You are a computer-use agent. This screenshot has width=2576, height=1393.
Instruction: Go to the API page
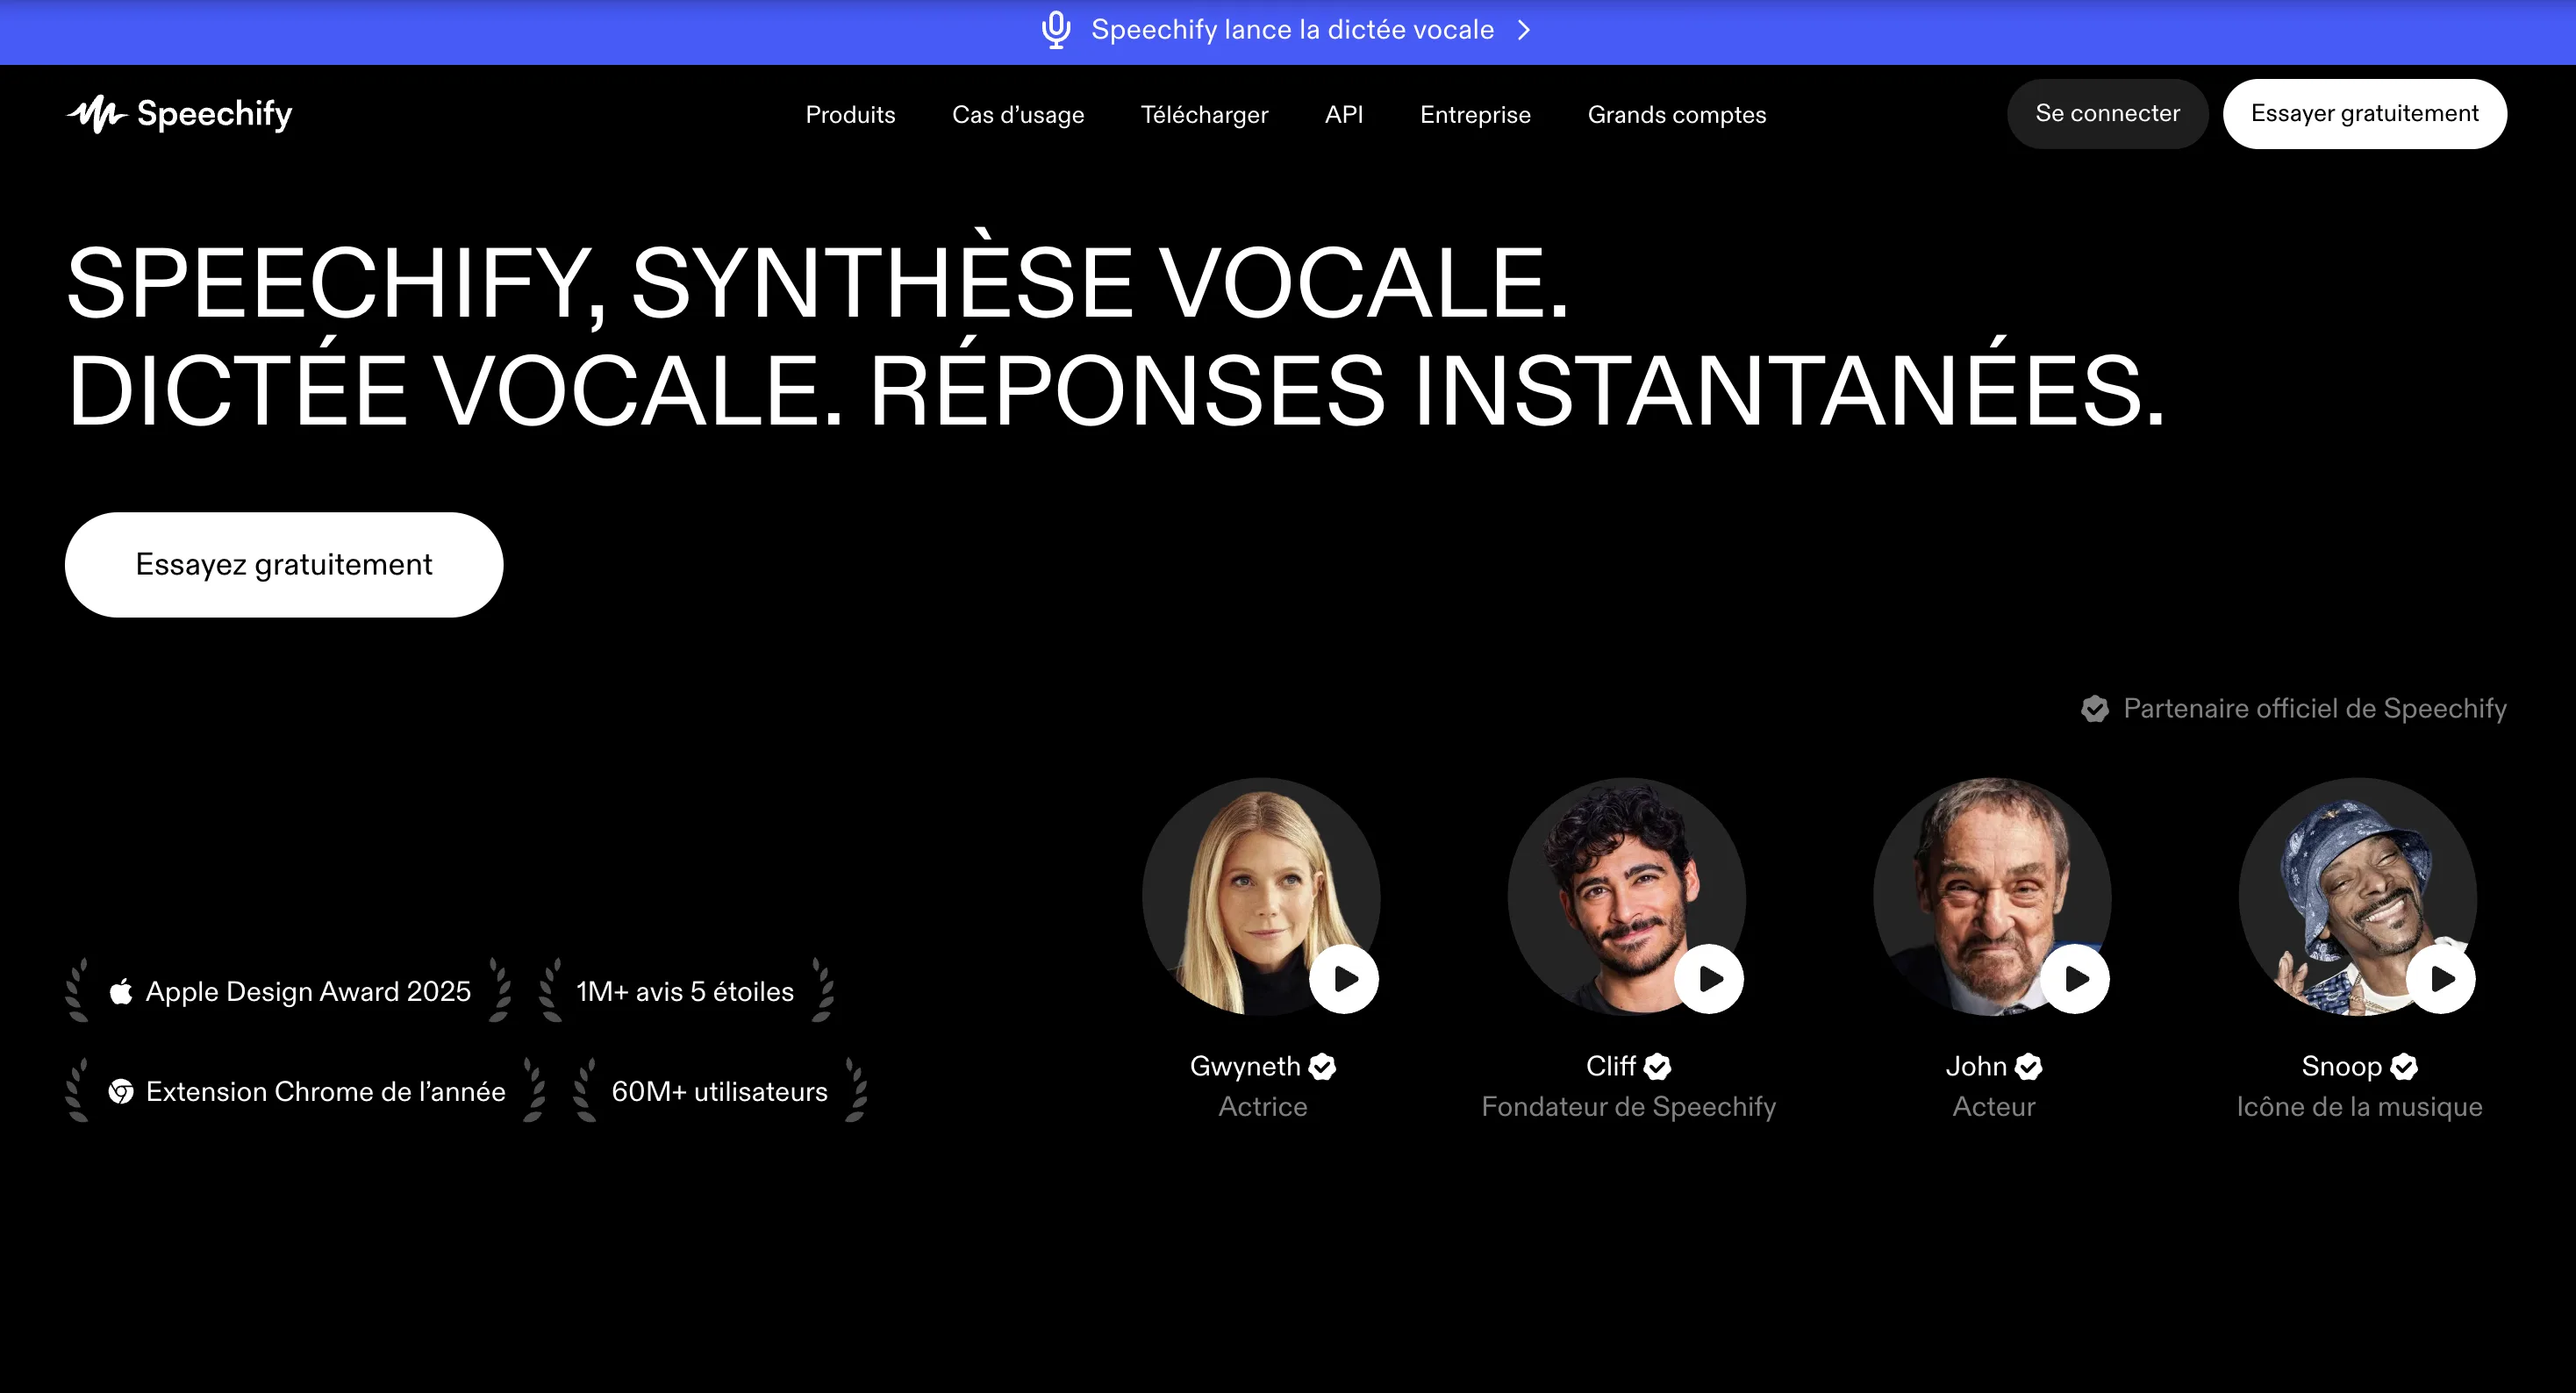(x=1344, y=115)
